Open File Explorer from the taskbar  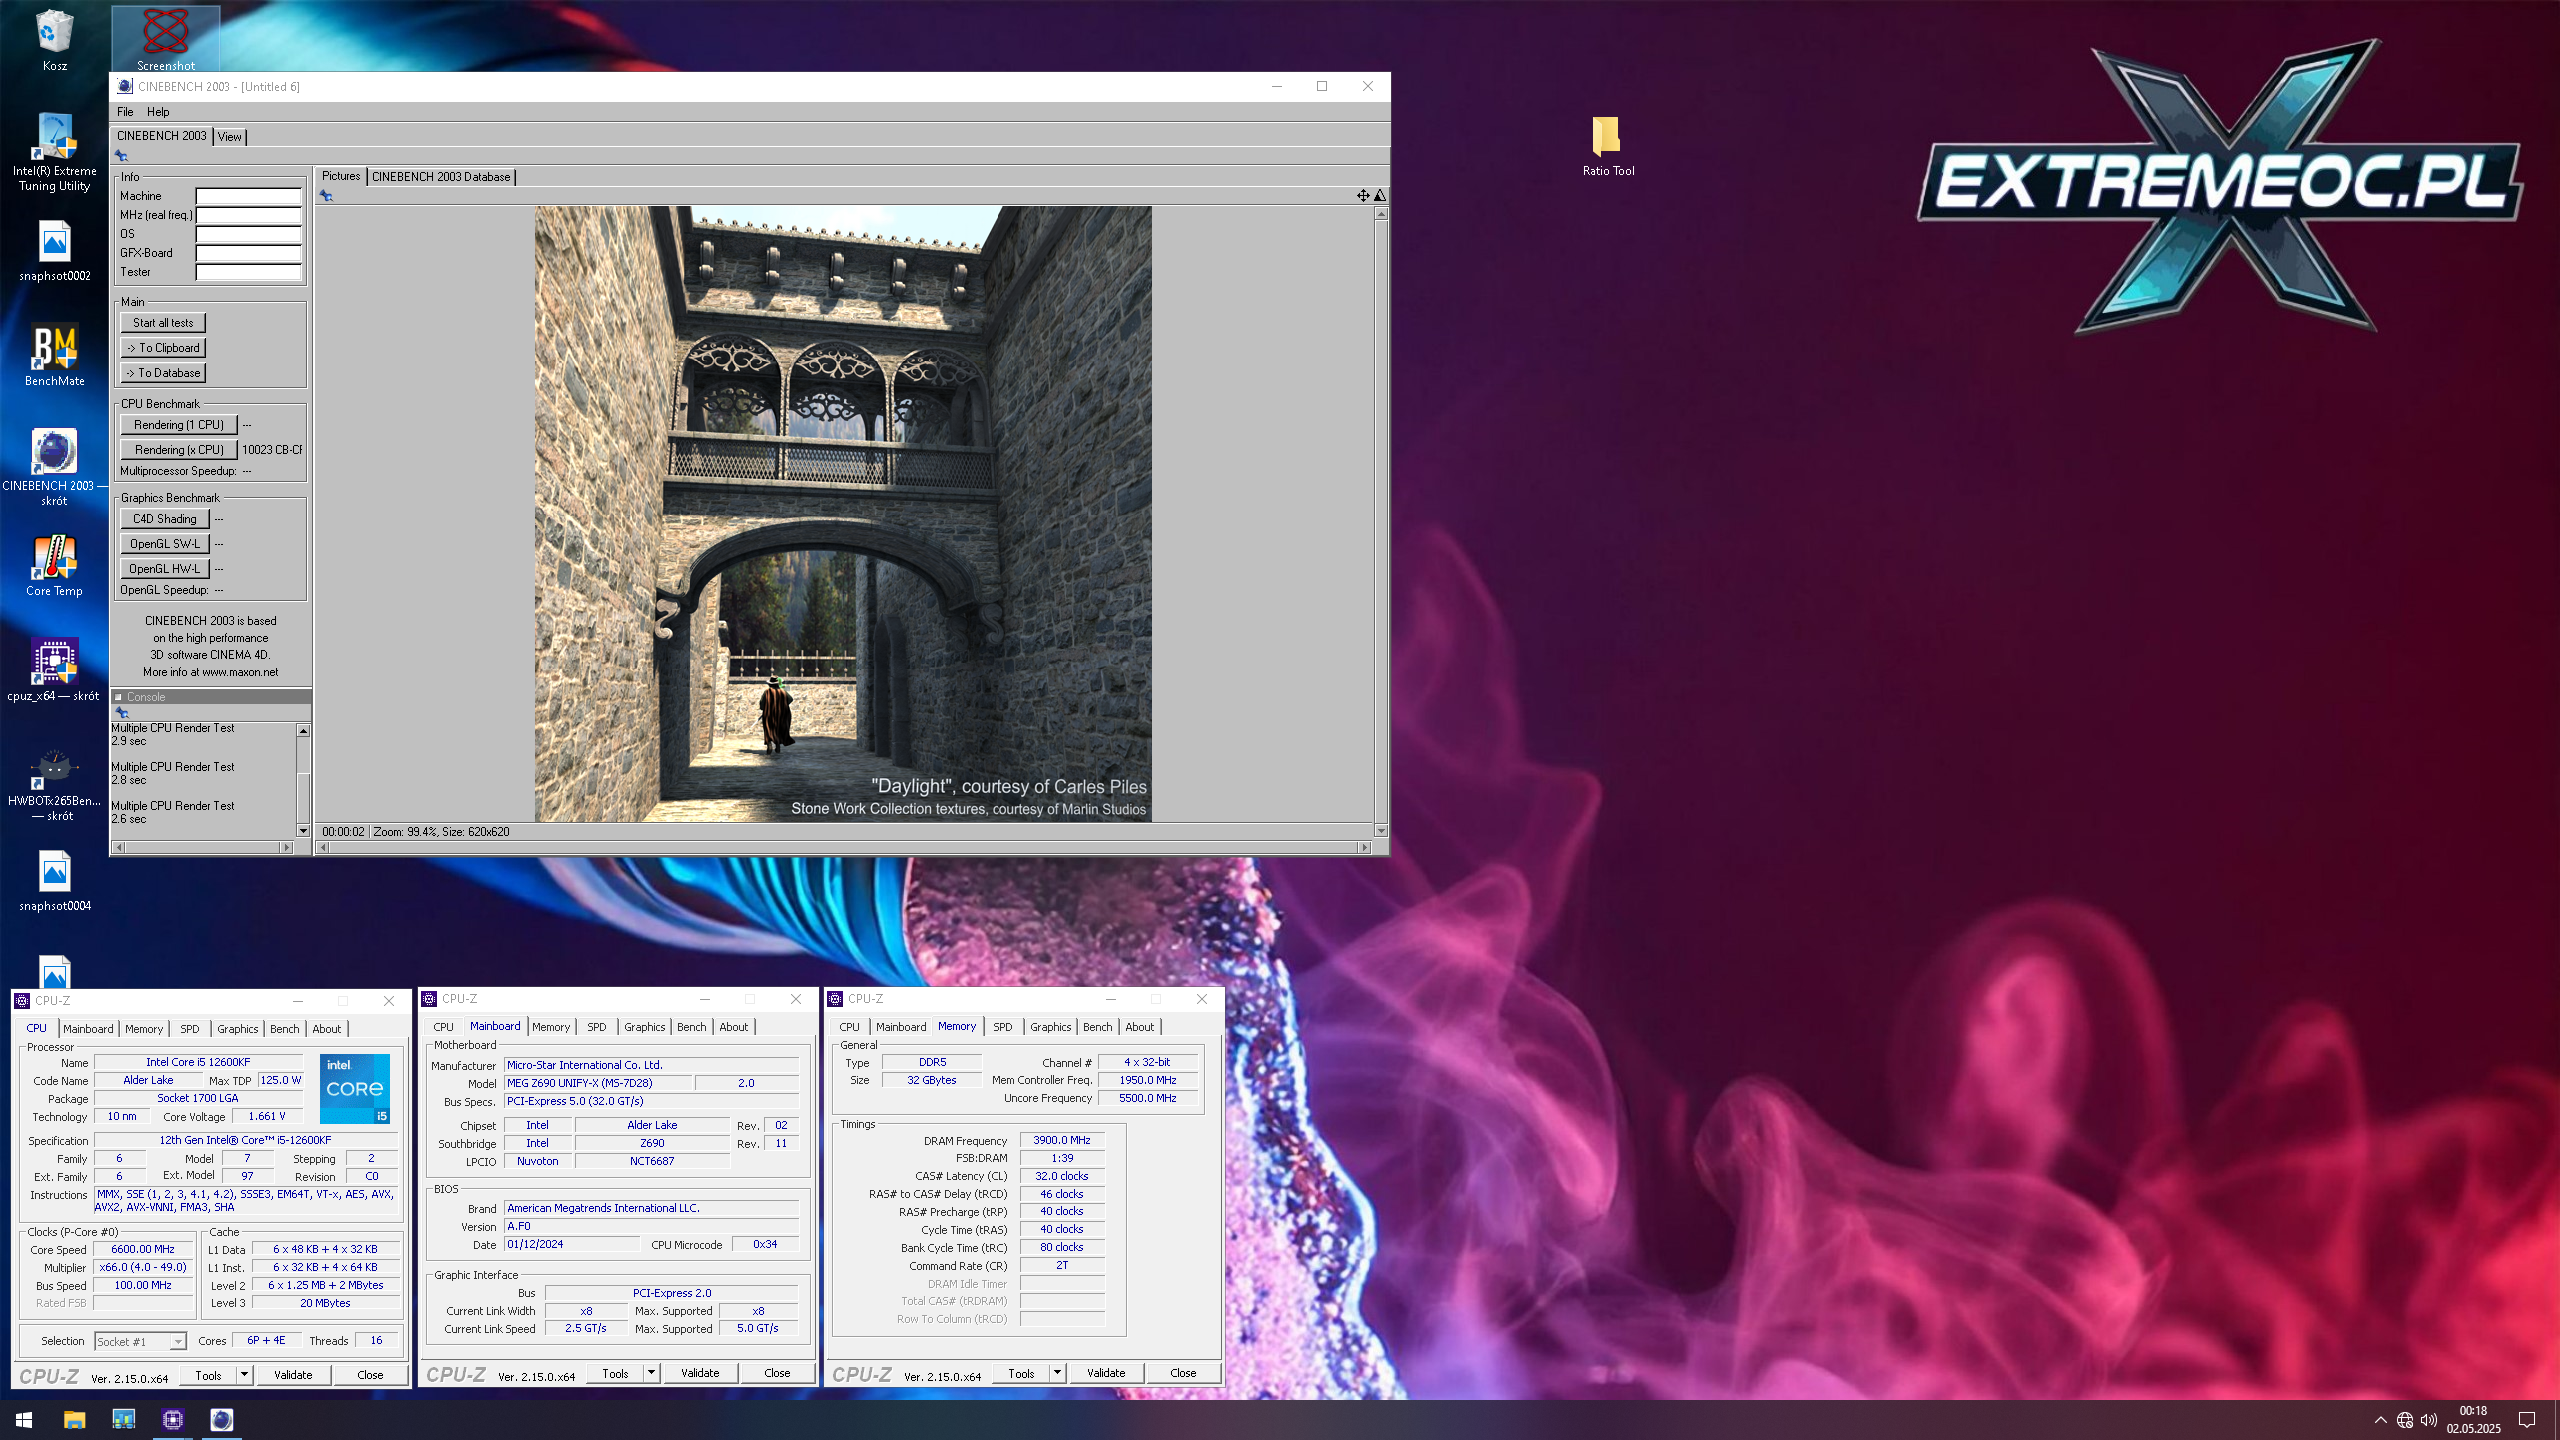[x=74, y=1420]
